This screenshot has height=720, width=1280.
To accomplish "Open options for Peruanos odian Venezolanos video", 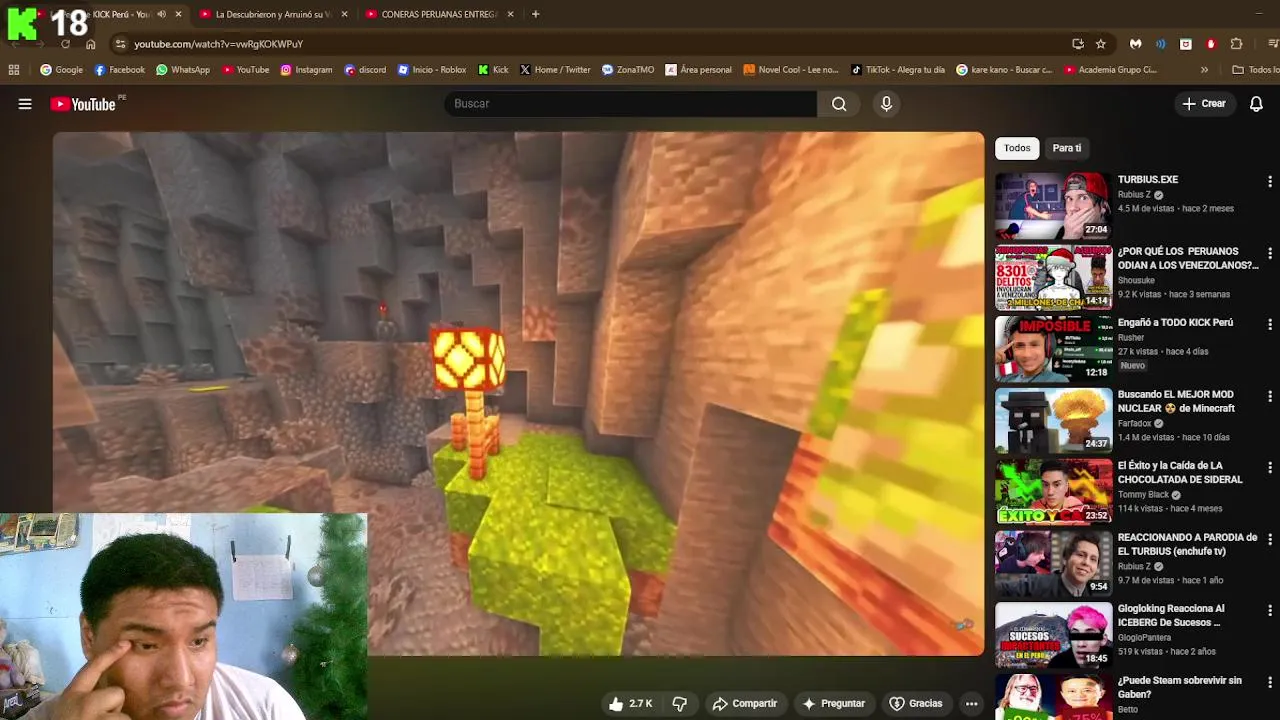I will pyautogui.click(x=1269, y=254).
